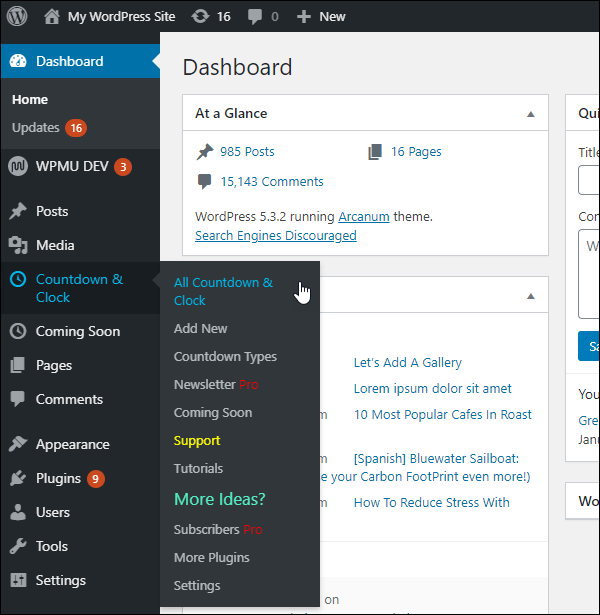
Task: Collapse the At a Glance widget
Action: tap(531, 114)
